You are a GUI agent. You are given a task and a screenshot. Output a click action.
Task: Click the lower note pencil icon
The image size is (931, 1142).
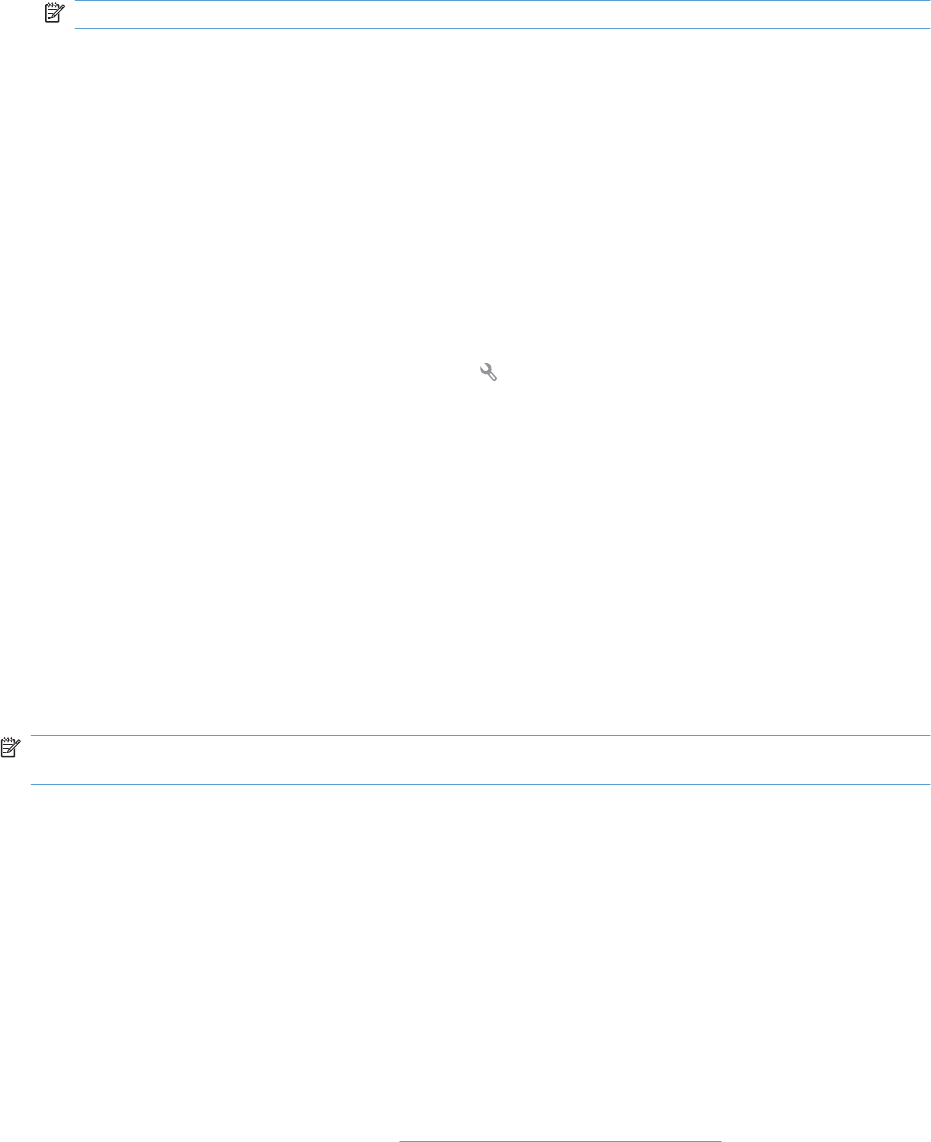[x=11, y=747]
